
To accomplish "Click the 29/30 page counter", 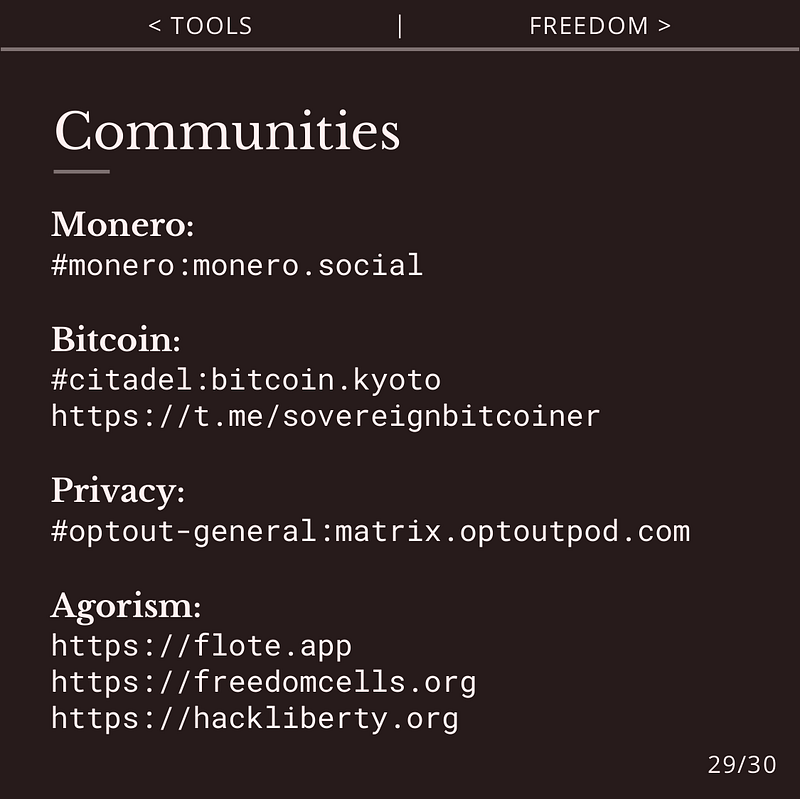I will tap(742, 764).
